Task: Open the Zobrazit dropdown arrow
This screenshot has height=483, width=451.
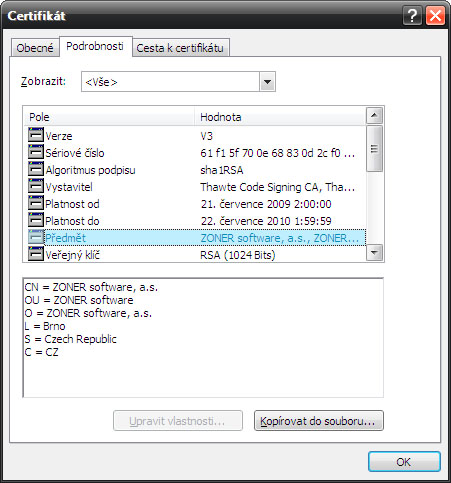Action: point(267,82)
